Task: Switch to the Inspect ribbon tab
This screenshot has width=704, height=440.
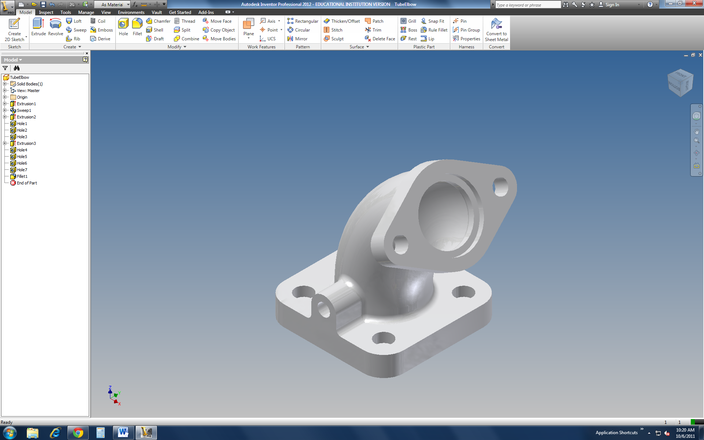Action: (x=46, y=12)
